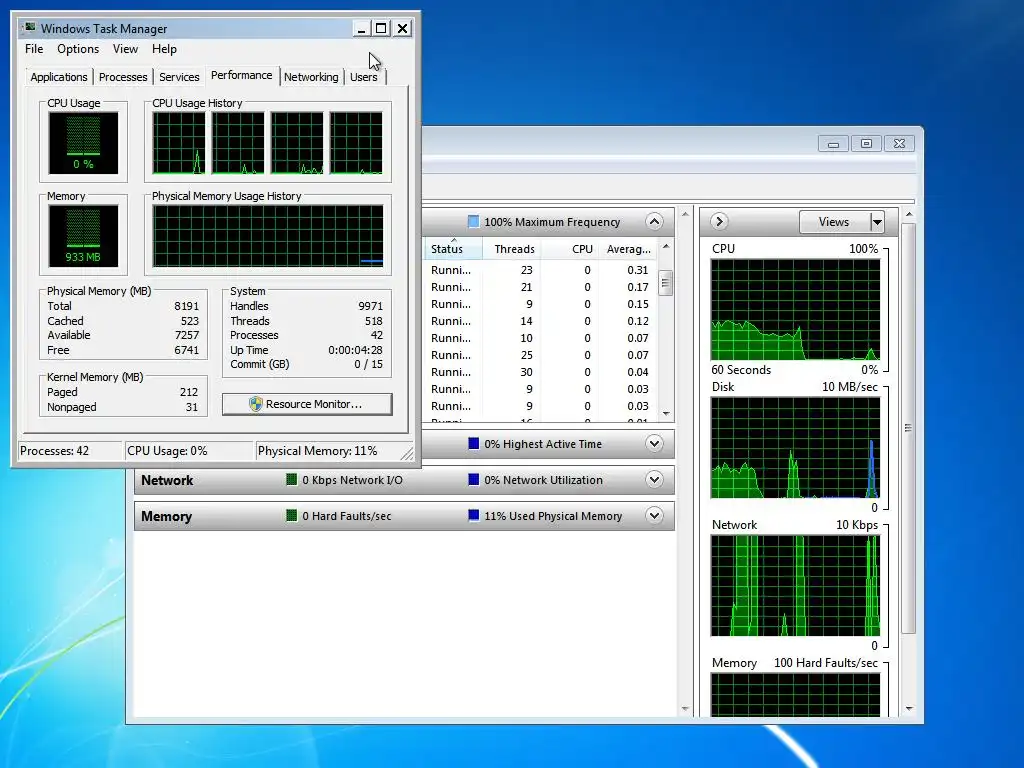
Task: Click the process list scroll down arrow
Action: click(x=665, y=413)
